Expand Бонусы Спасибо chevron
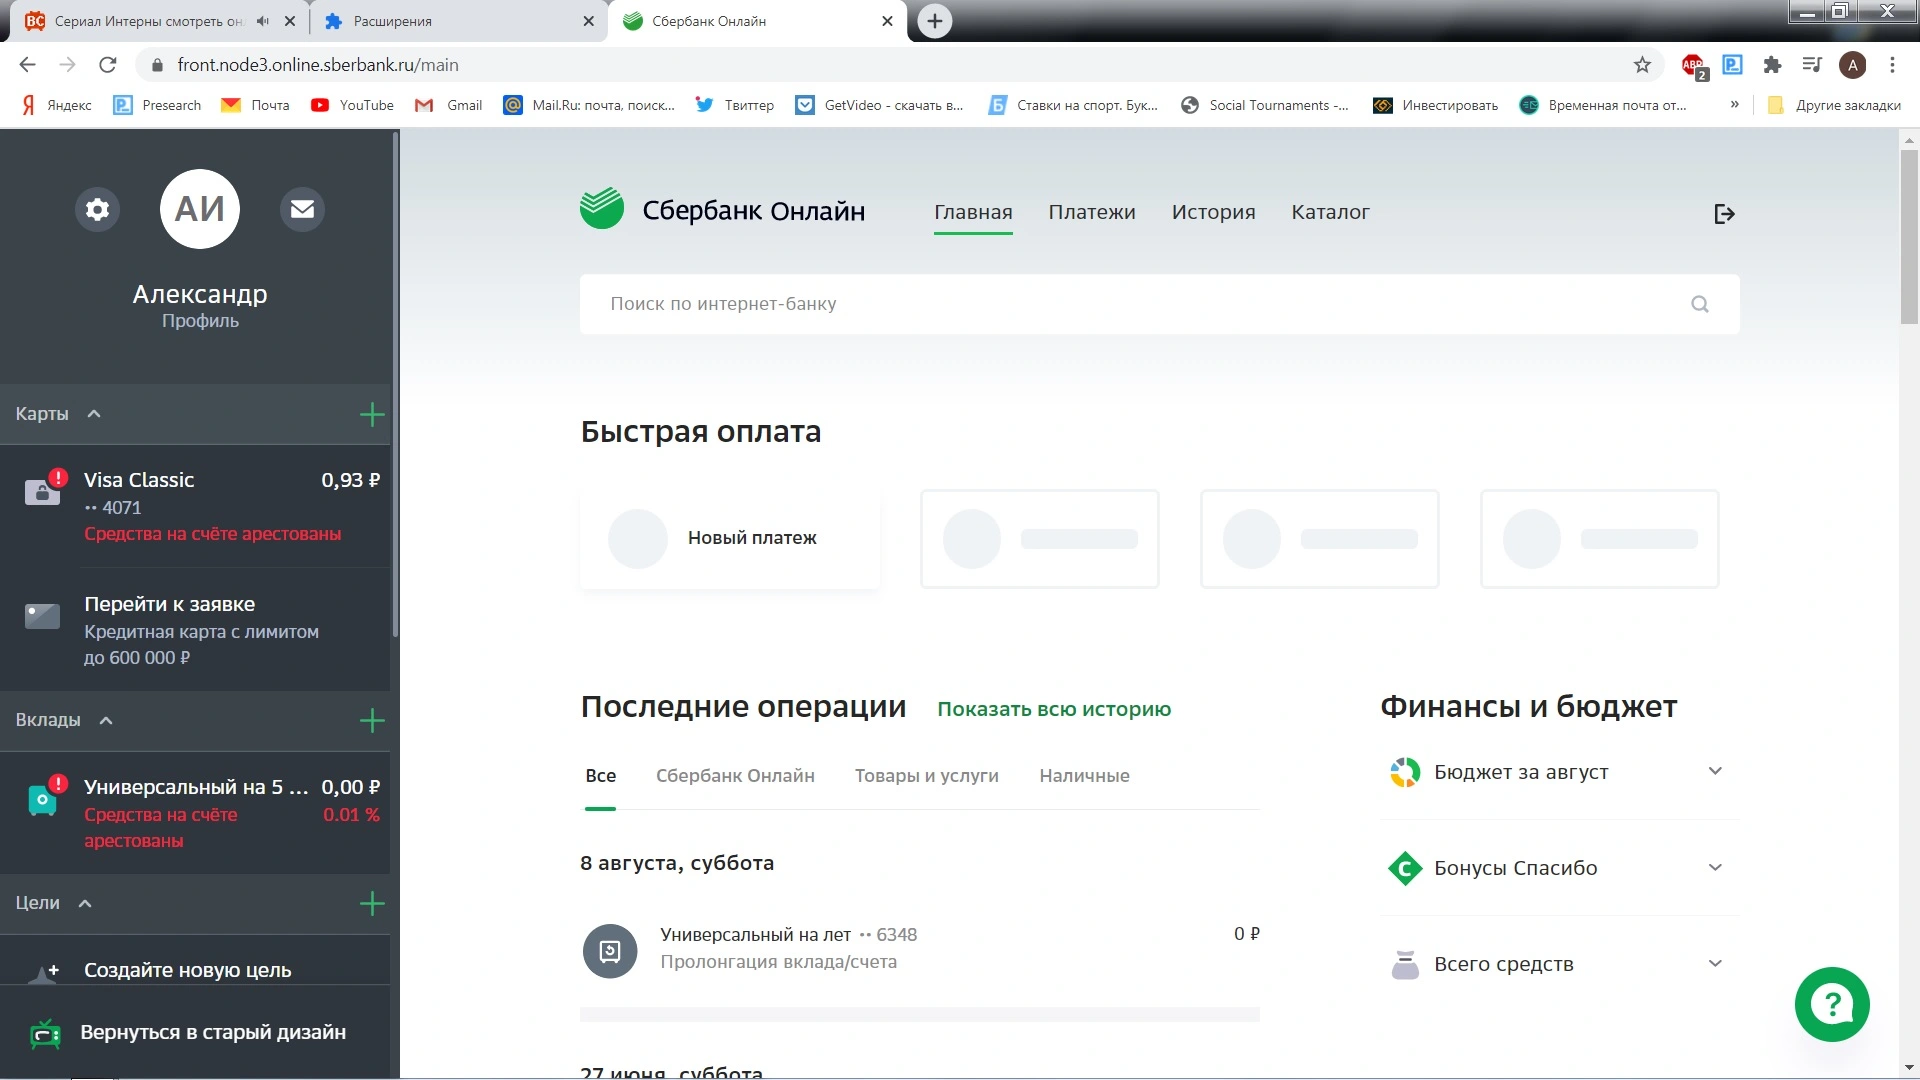 1715,867
